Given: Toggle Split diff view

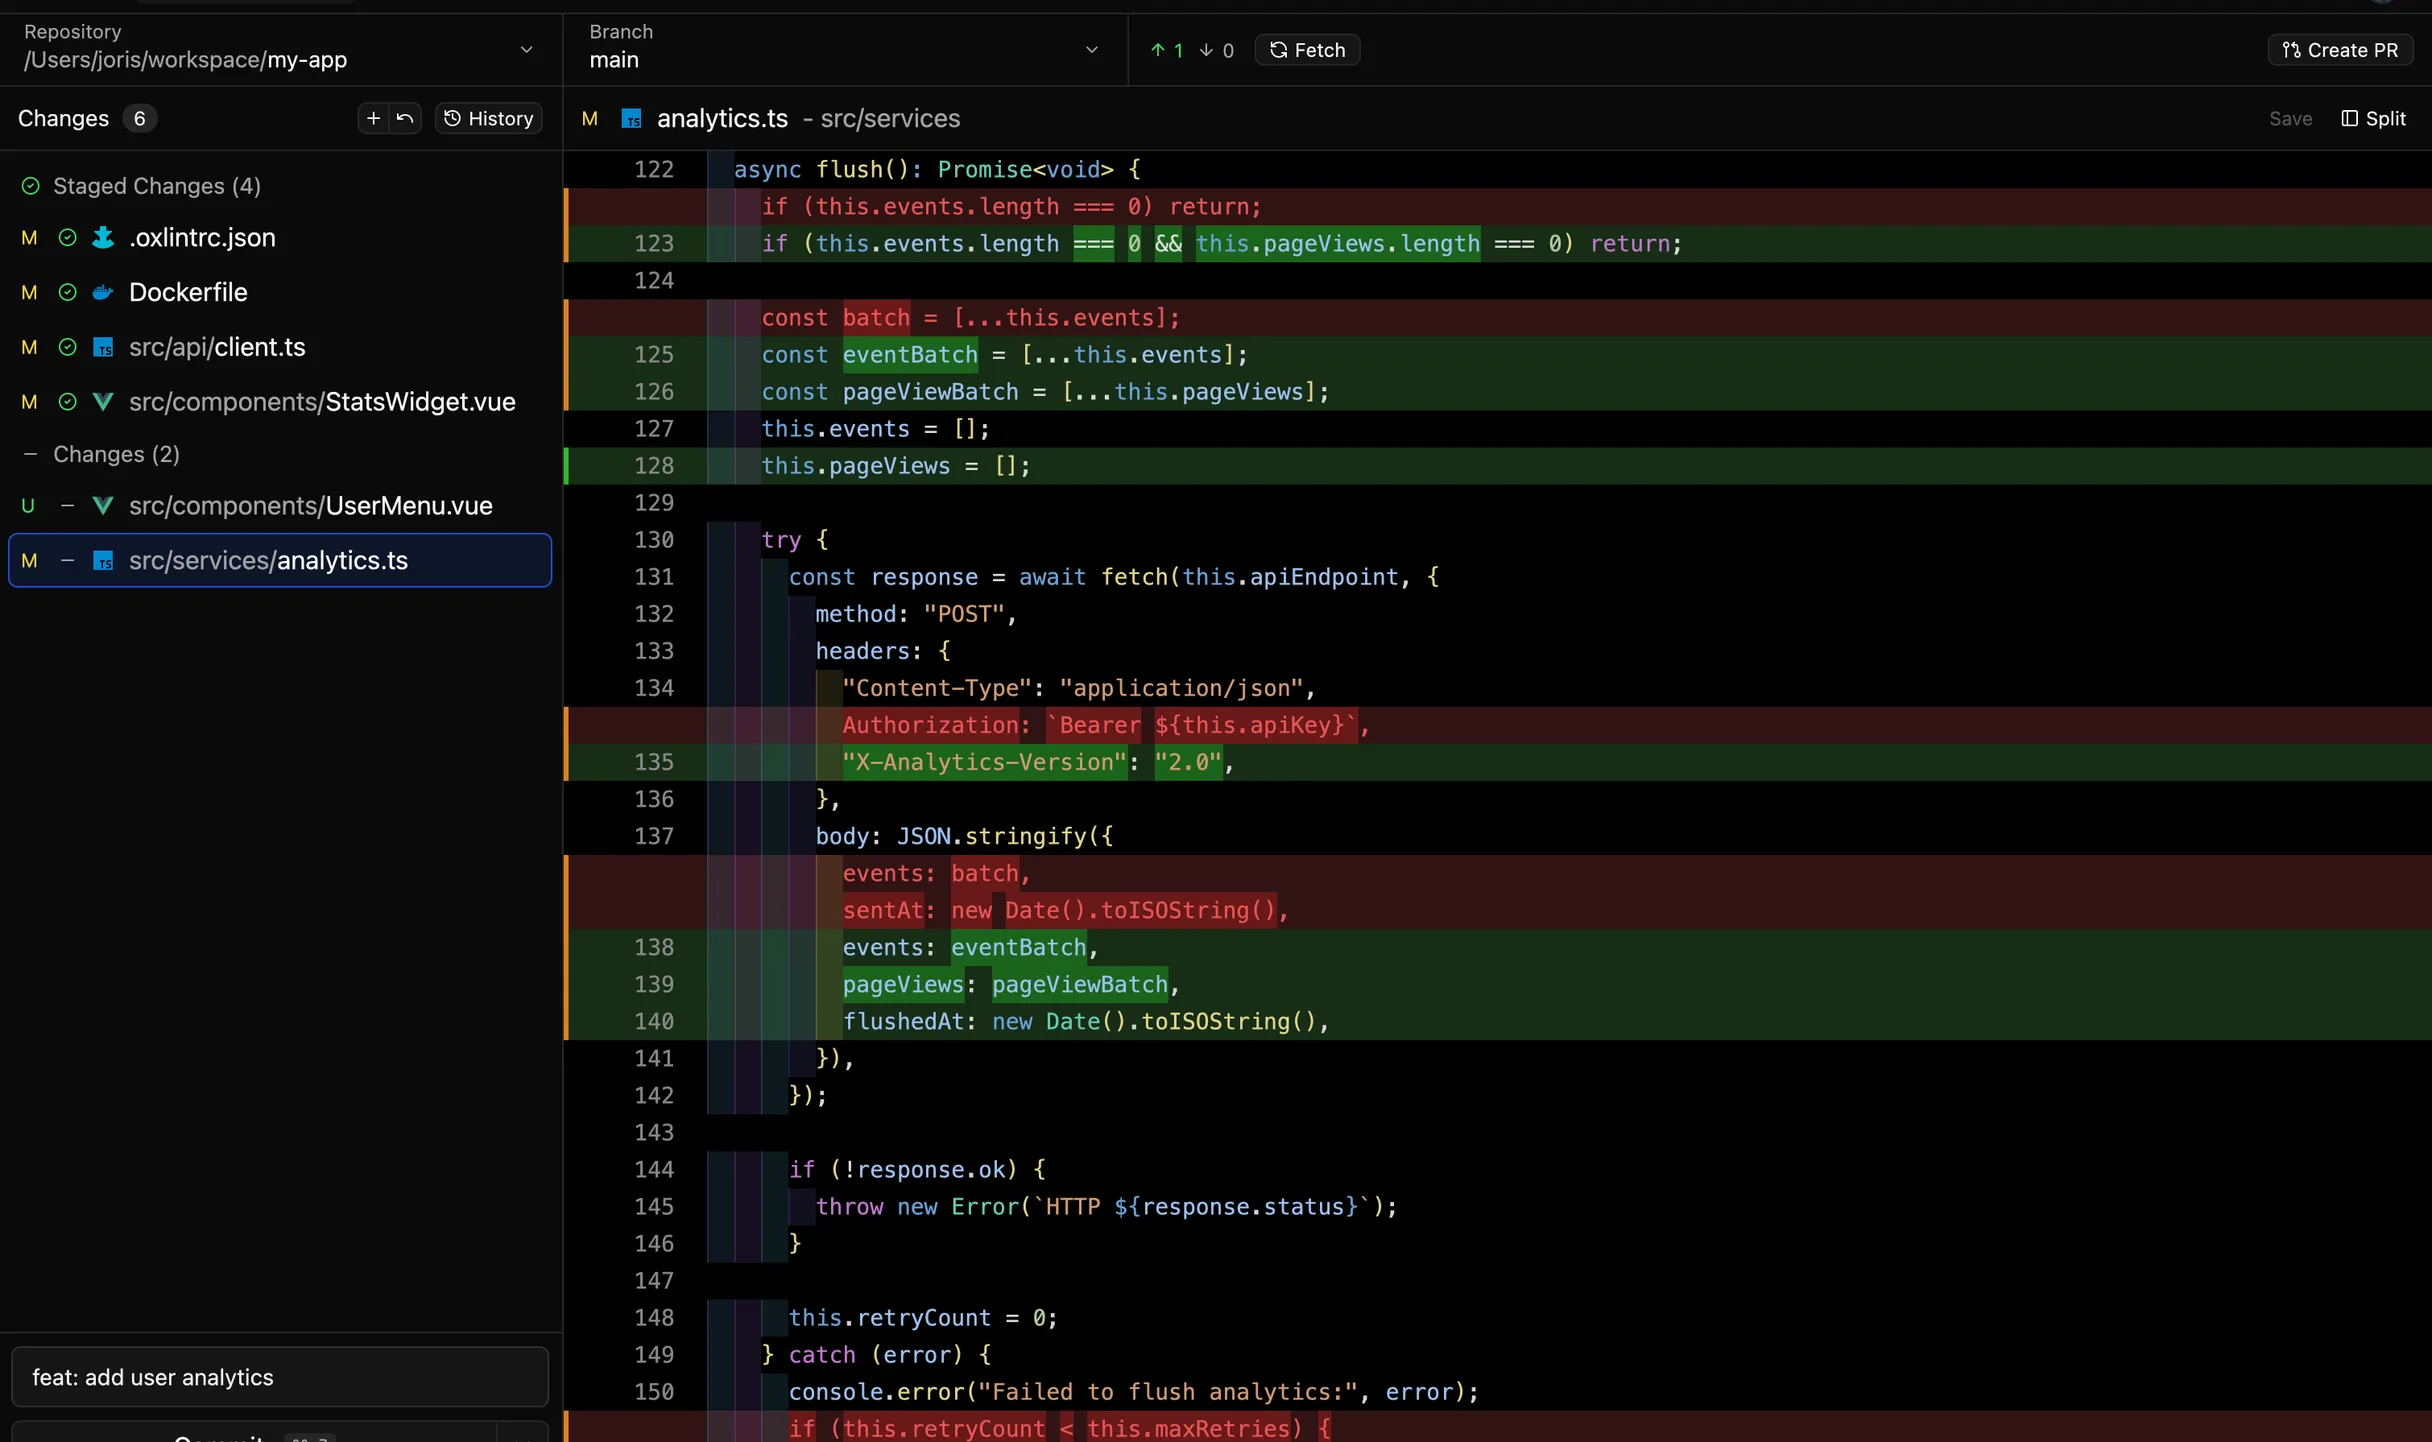Looking at the screenshot, I should (x=2374, y=118).
